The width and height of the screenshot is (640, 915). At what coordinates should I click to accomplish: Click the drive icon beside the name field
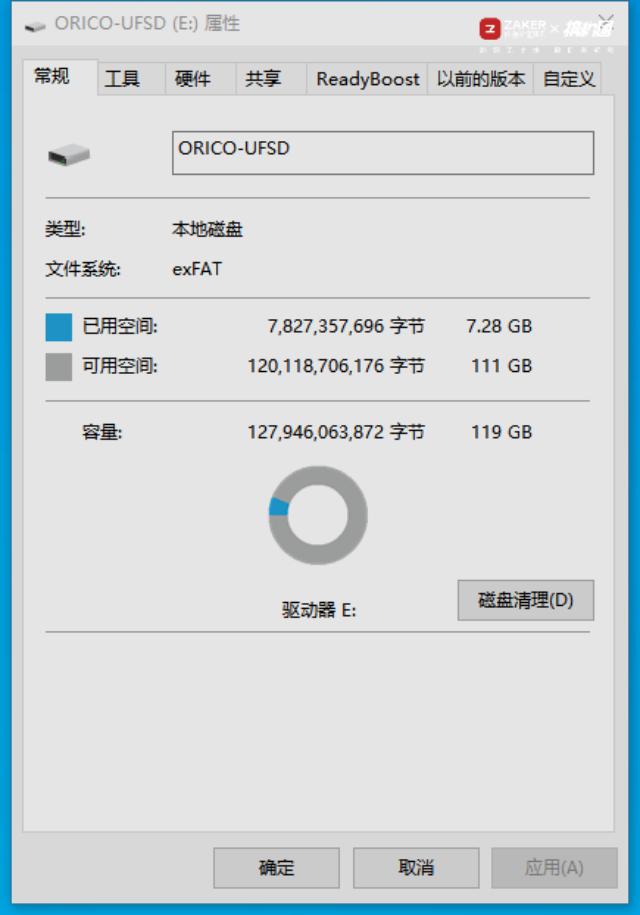pos(69,155)
